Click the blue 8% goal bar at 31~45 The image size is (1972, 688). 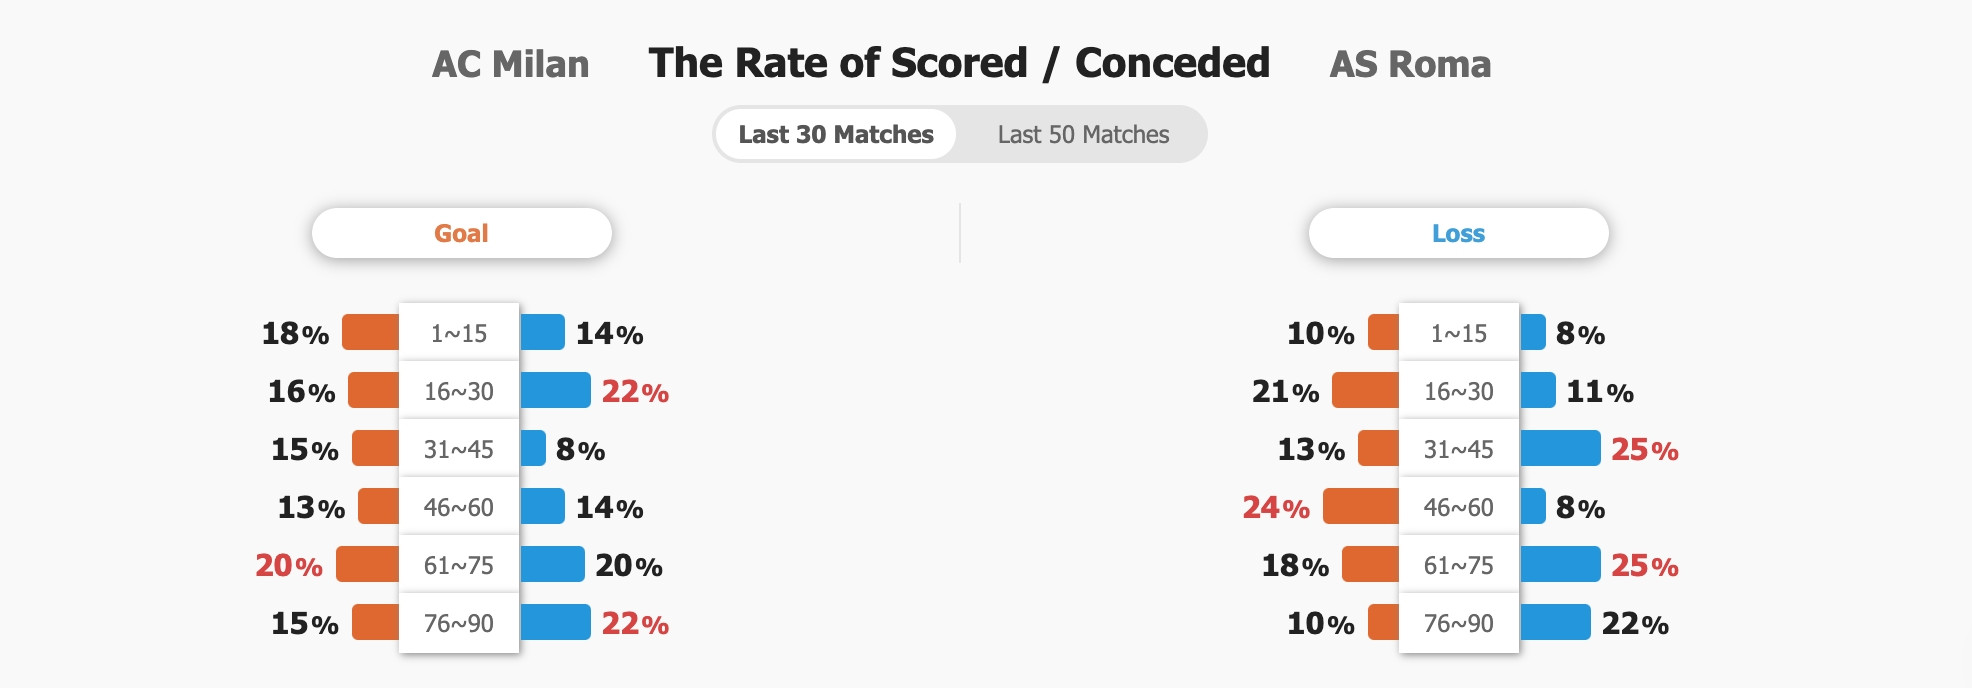pos(532,448)
